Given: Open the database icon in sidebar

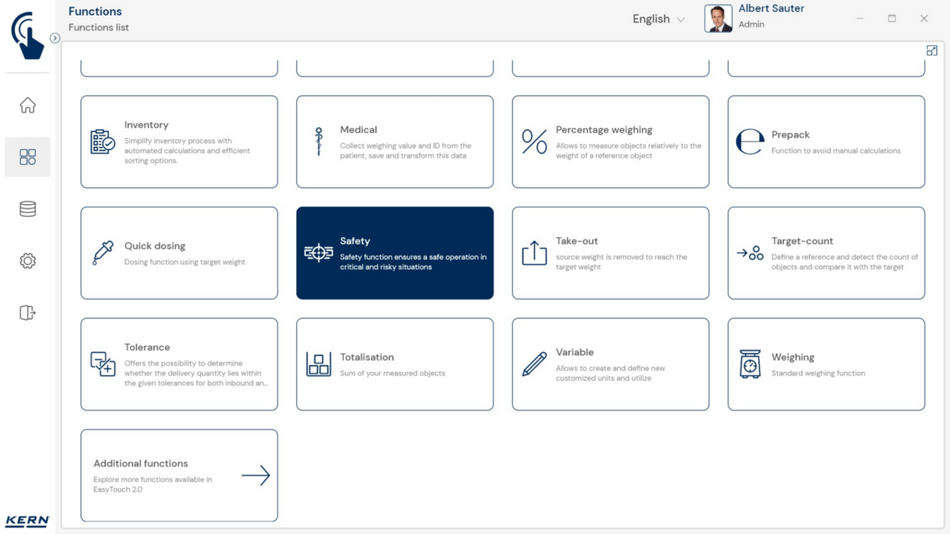Looking at the screenshot, I should click(28, 209).
